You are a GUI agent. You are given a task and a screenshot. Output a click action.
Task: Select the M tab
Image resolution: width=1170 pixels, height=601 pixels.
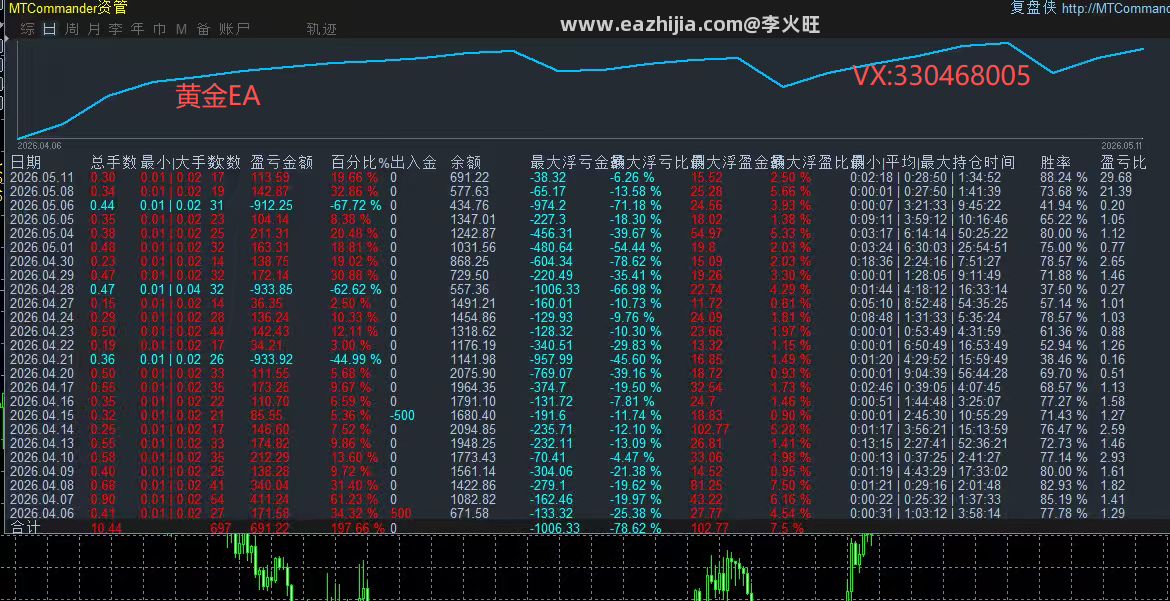tap(181, 29)
